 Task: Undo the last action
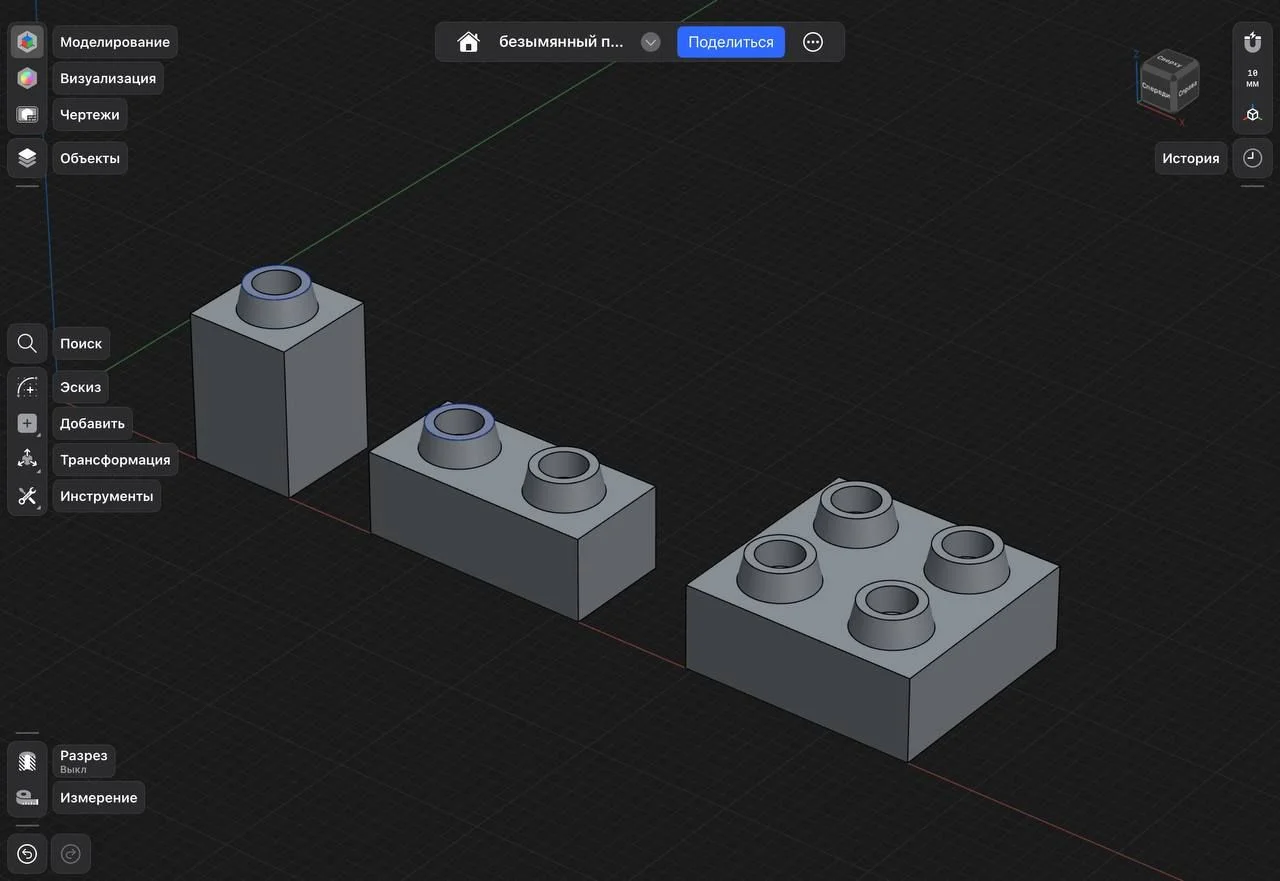point(27,854)
